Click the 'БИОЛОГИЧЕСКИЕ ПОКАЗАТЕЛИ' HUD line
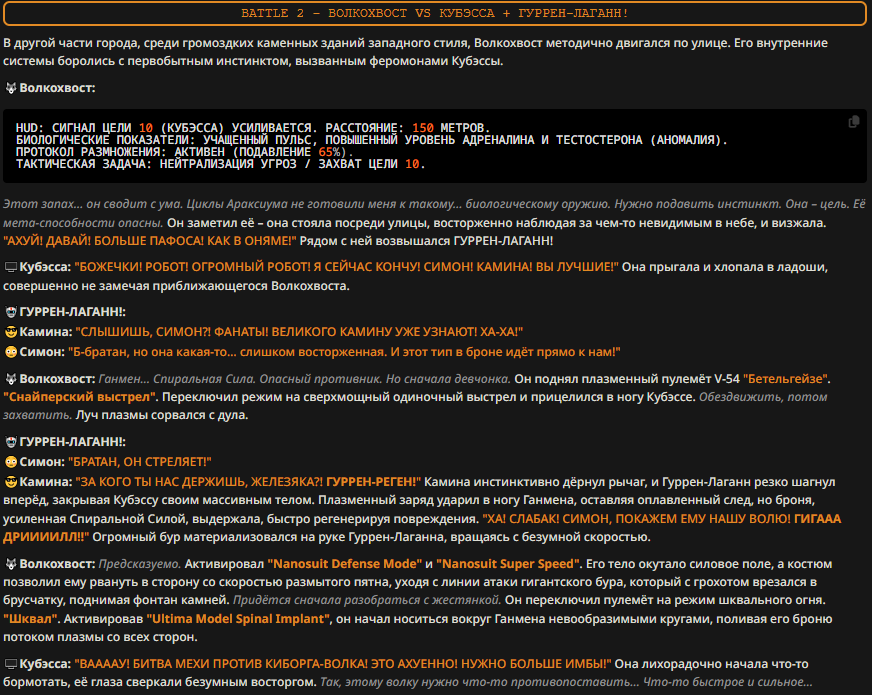 point(371,140)
